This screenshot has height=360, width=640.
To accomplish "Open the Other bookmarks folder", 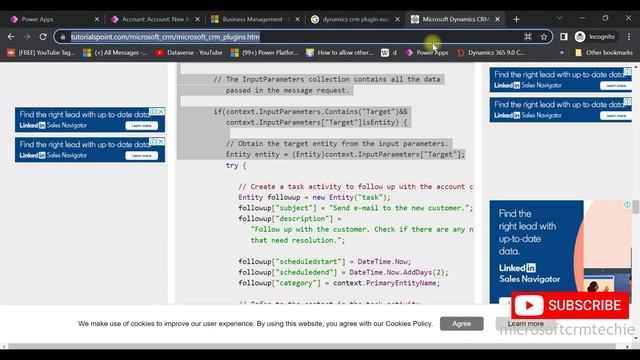I will click(x=604, y=53).
